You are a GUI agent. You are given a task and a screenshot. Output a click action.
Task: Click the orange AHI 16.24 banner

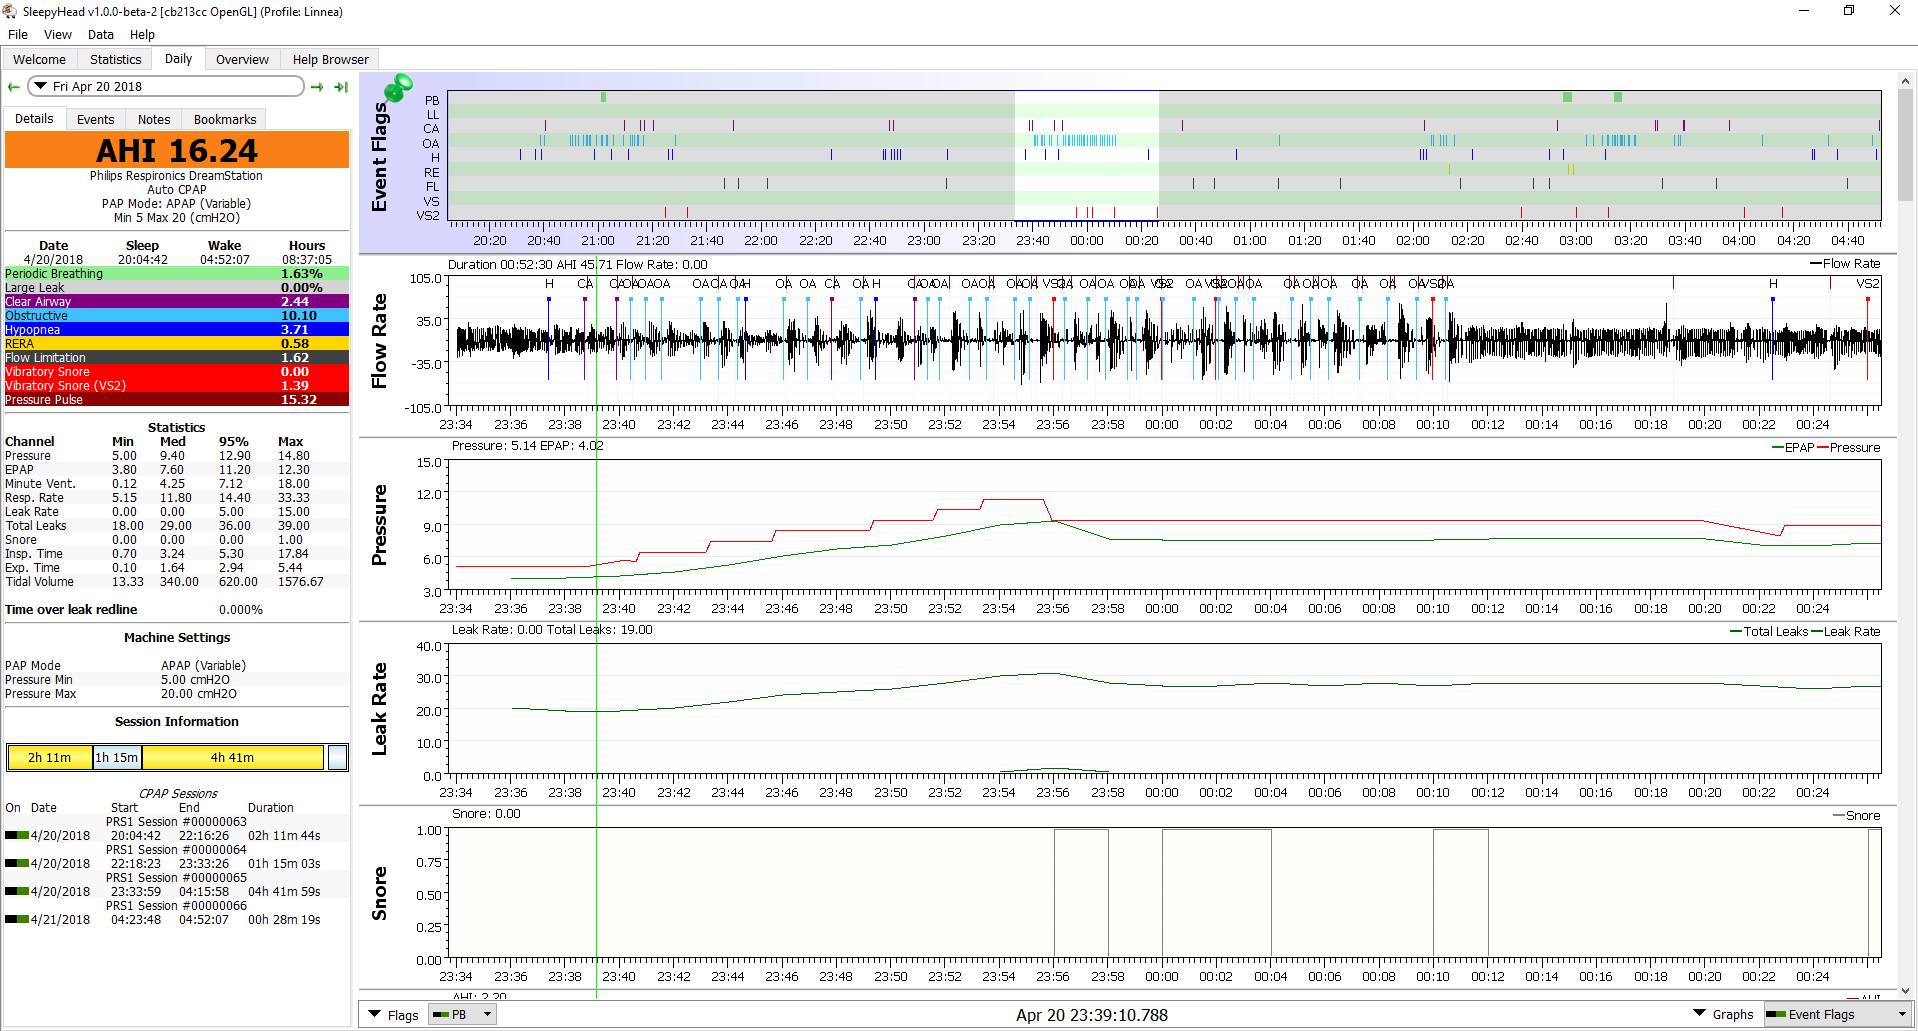(177, 150)
